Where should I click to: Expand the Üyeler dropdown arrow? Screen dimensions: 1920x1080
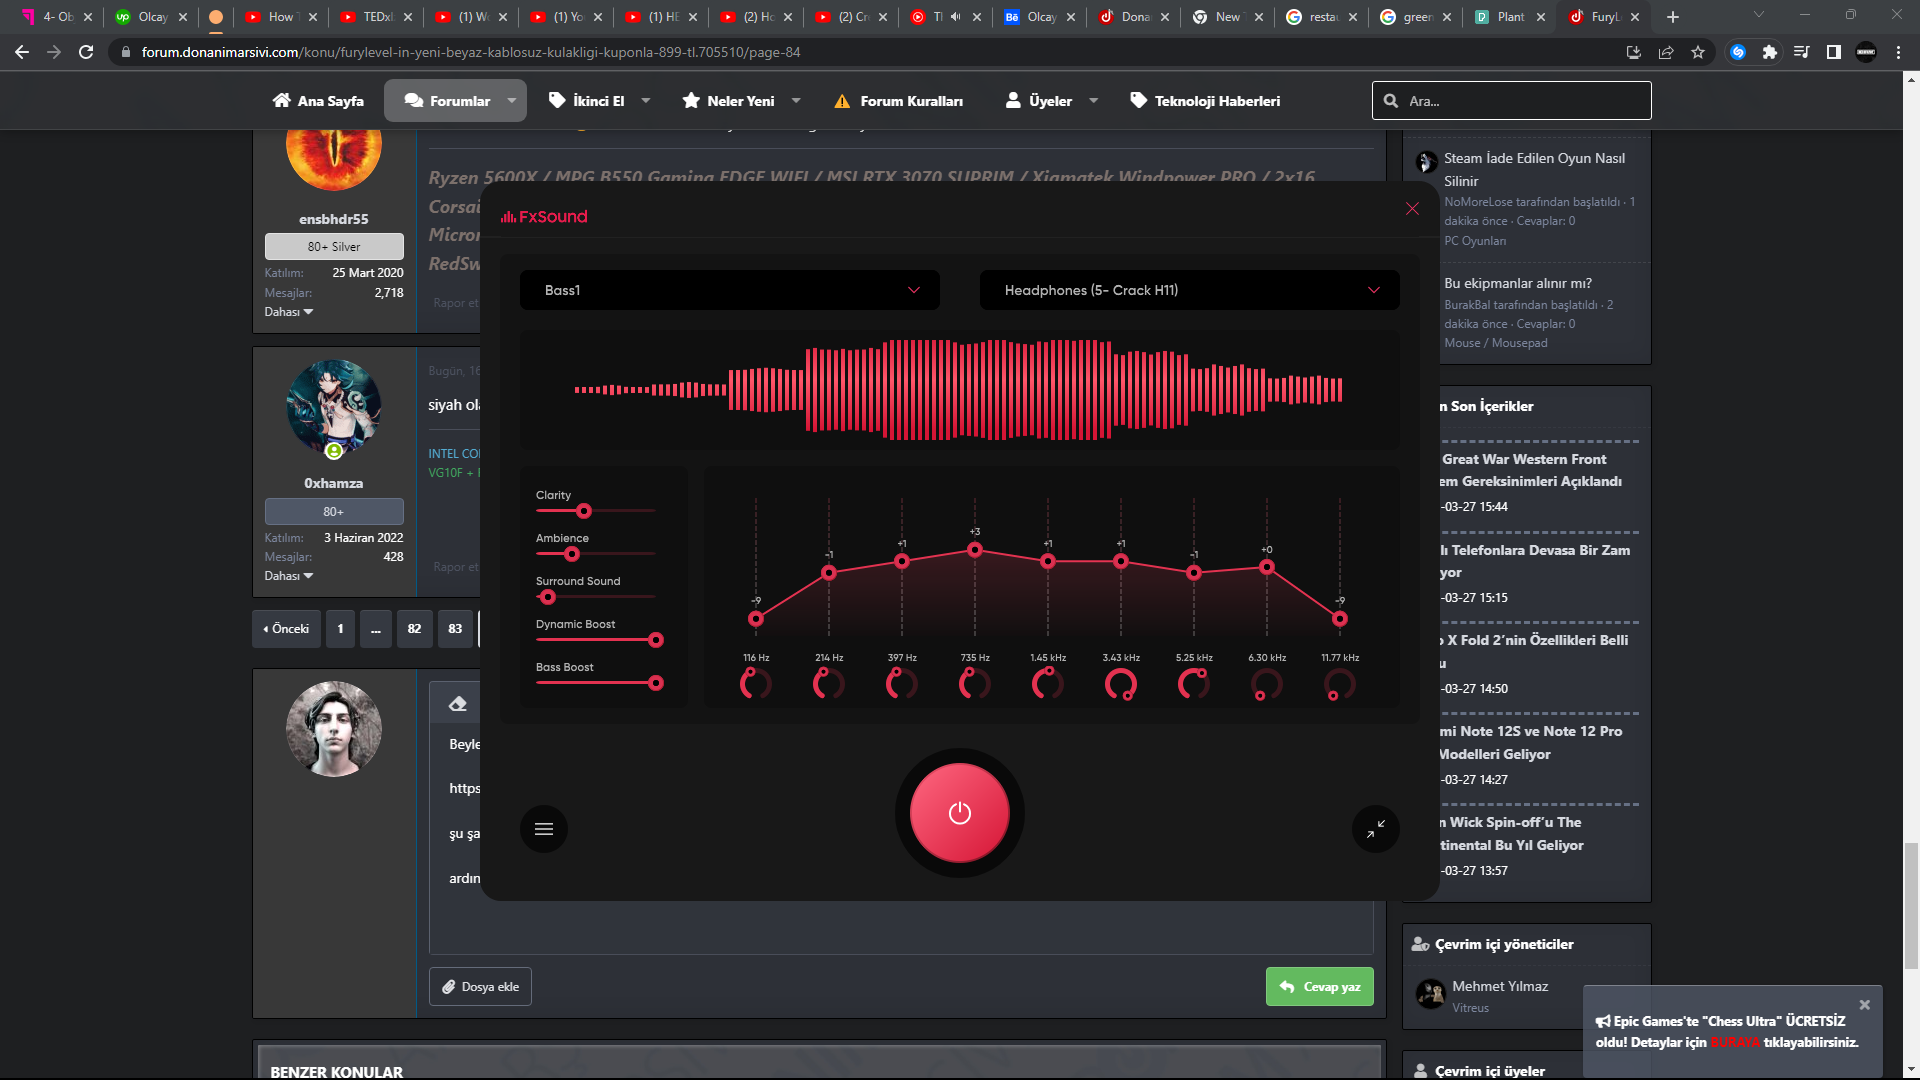[x=1094, y=101]
